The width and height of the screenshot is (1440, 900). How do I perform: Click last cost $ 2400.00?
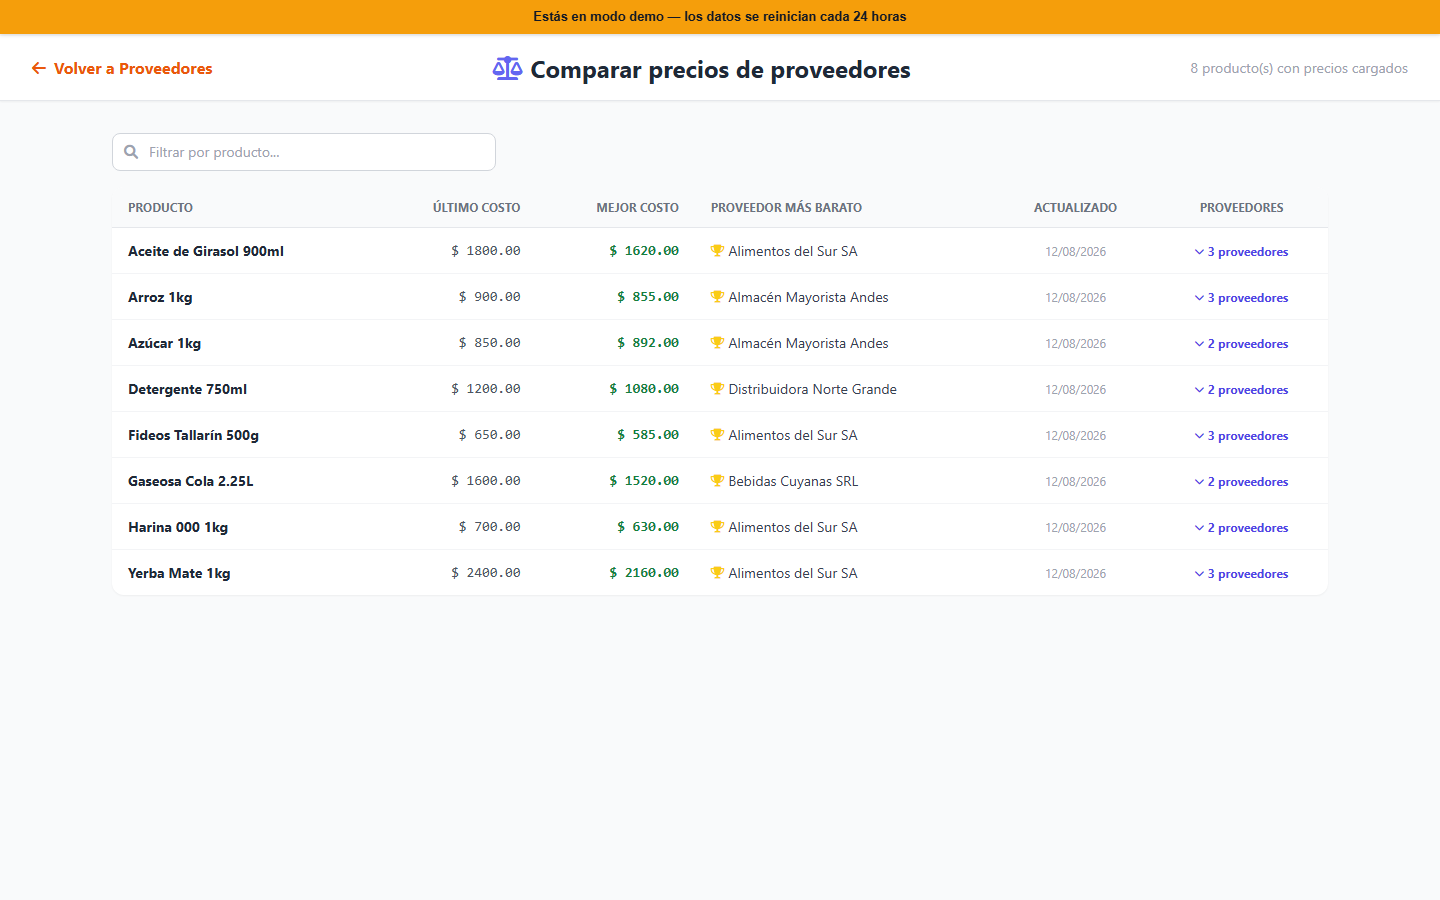(x=486, y=573)
